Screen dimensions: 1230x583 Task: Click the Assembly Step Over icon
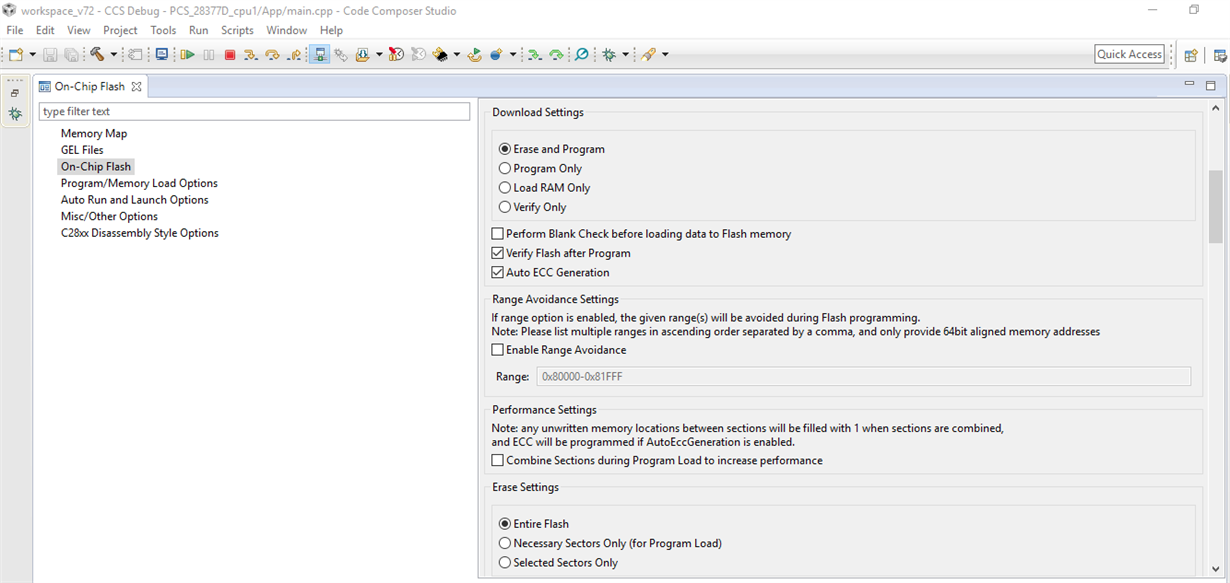click(x=556, y=55)
